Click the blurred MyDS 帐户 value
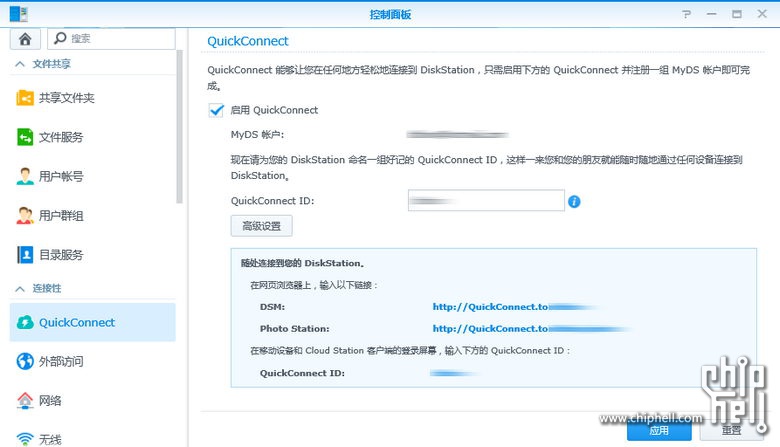This screenshot has width=780, height=447. click(x=457, y=134)
